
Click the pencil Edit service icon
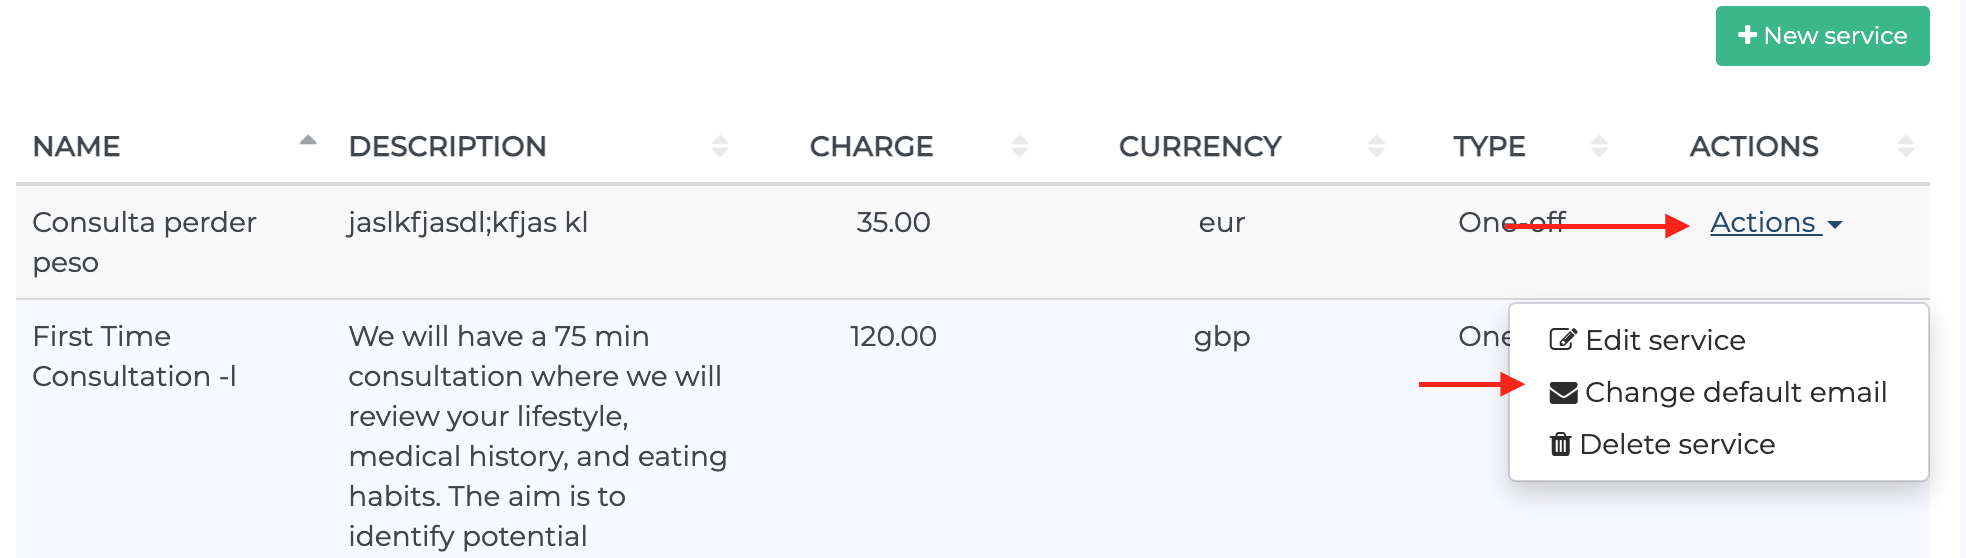click(1563, 340)
